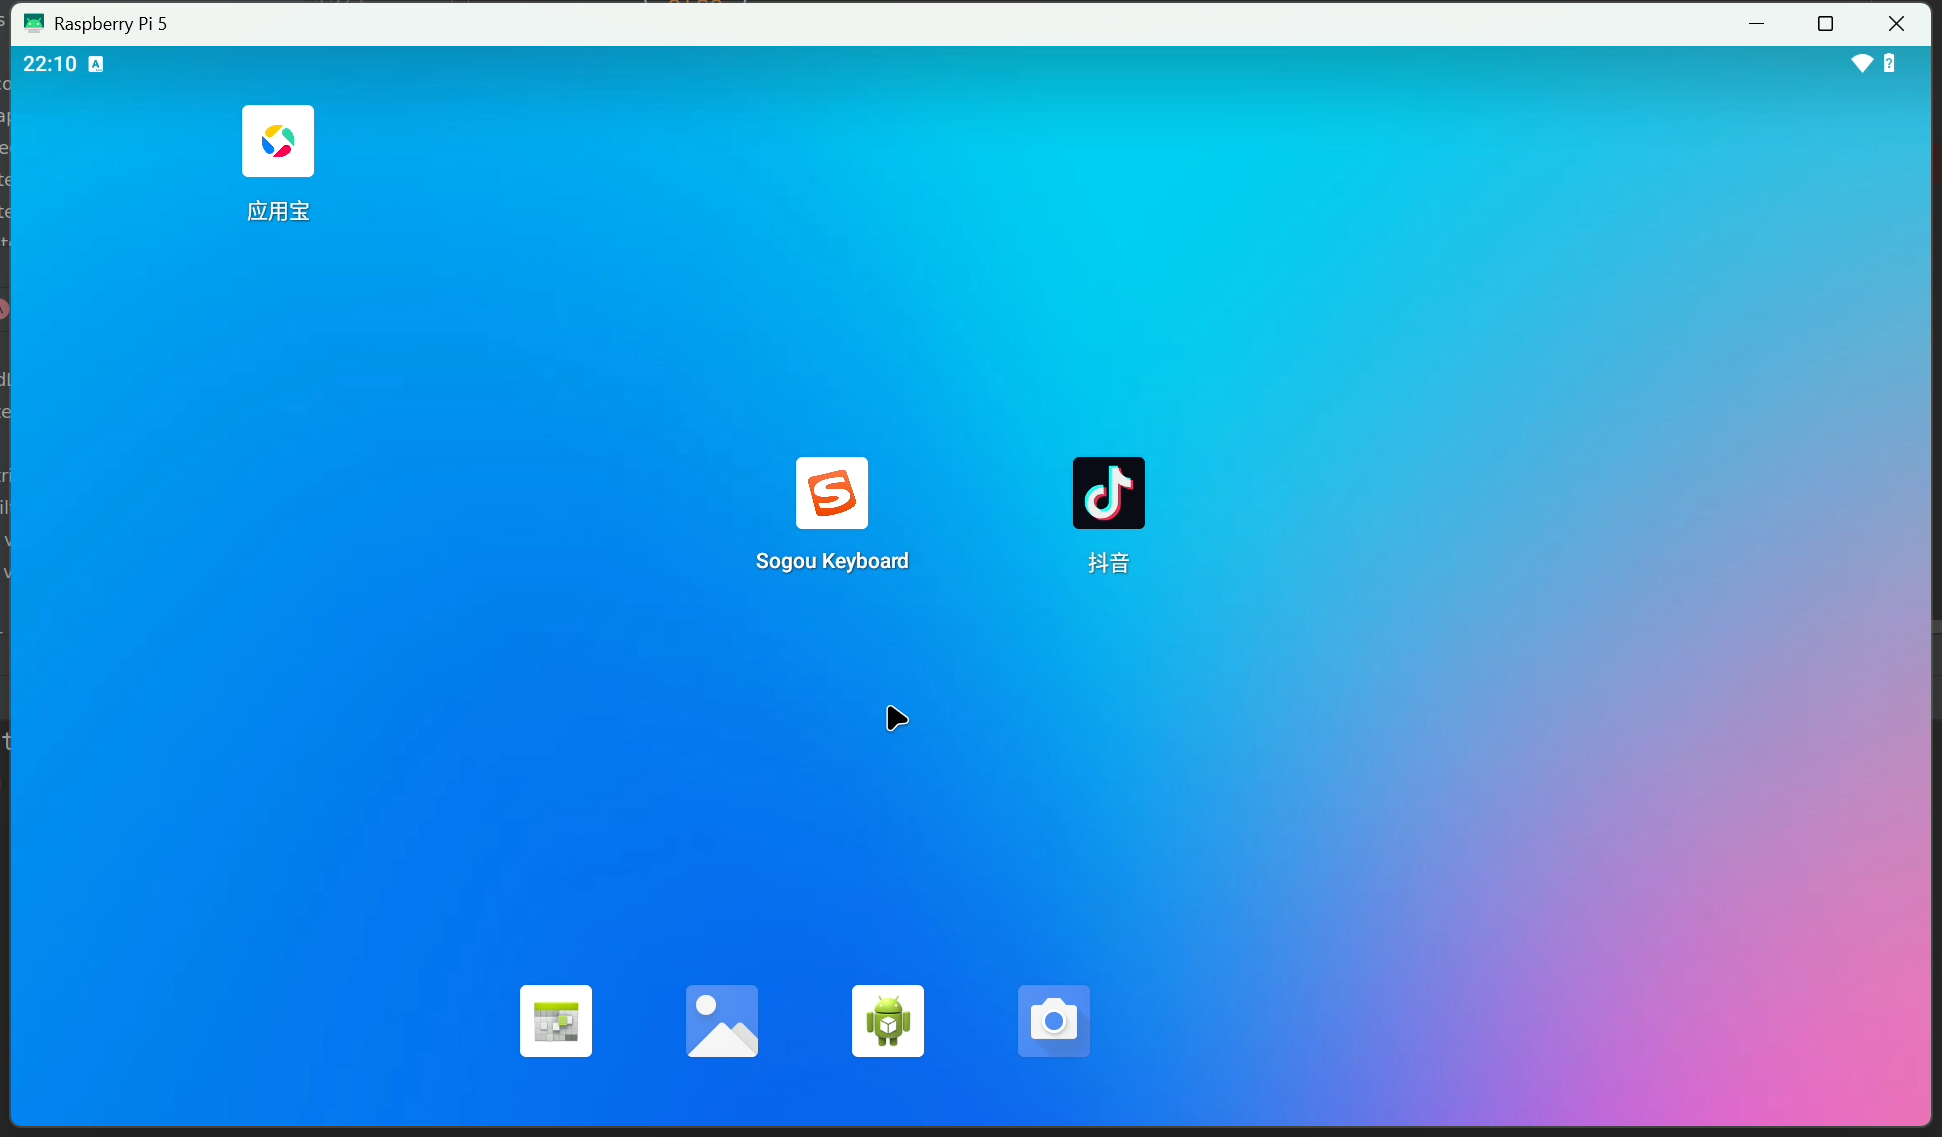Open the Calendar app in dock
This screenshot has width=1942, height=1137.
[556, 1021]
